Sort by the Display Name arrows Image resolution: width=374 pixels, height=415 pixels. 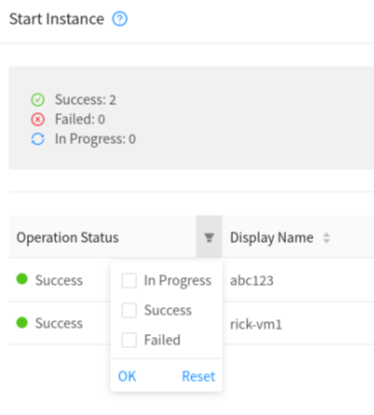click(x=327, y=238)
